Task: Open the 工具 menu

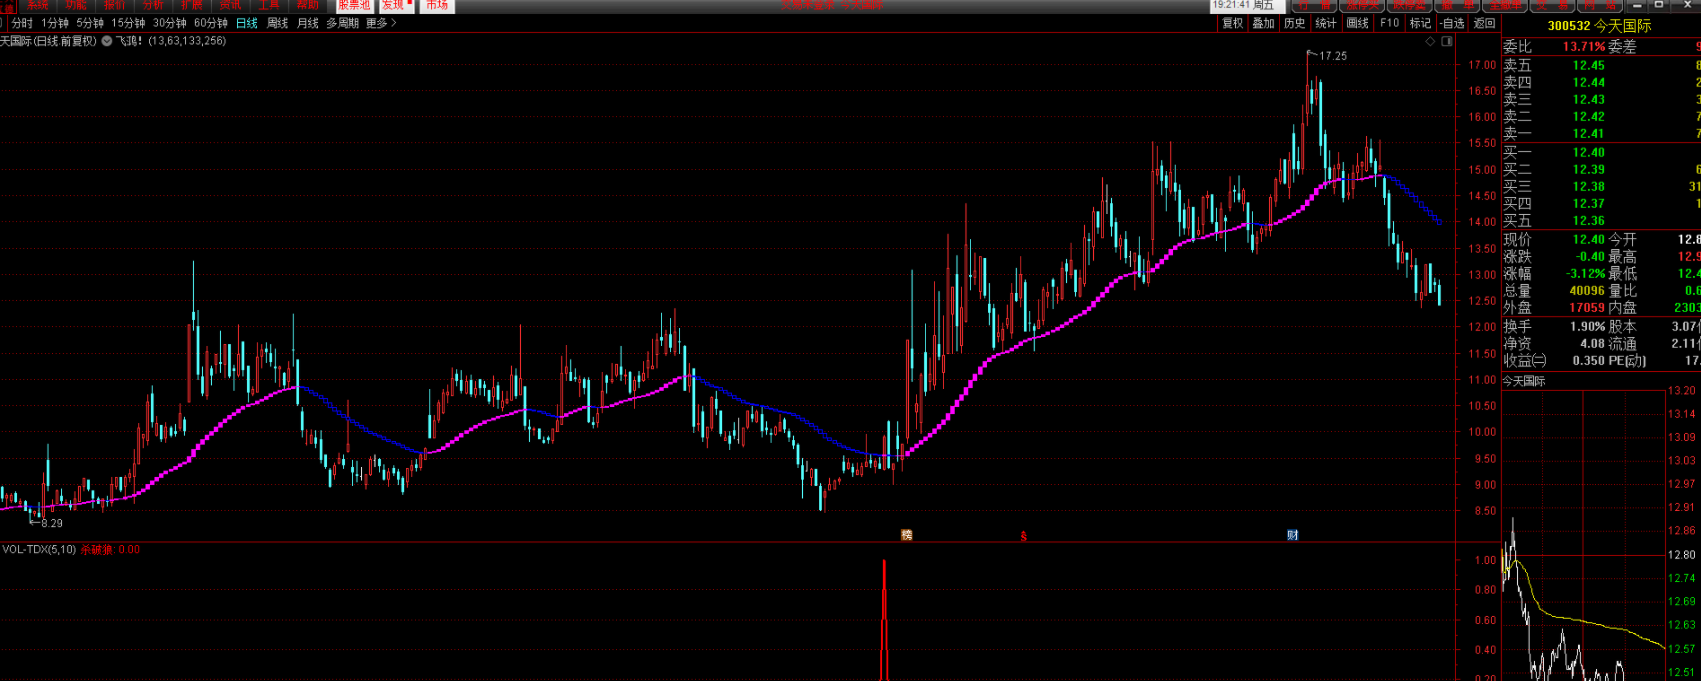Action: click(269, 5)
